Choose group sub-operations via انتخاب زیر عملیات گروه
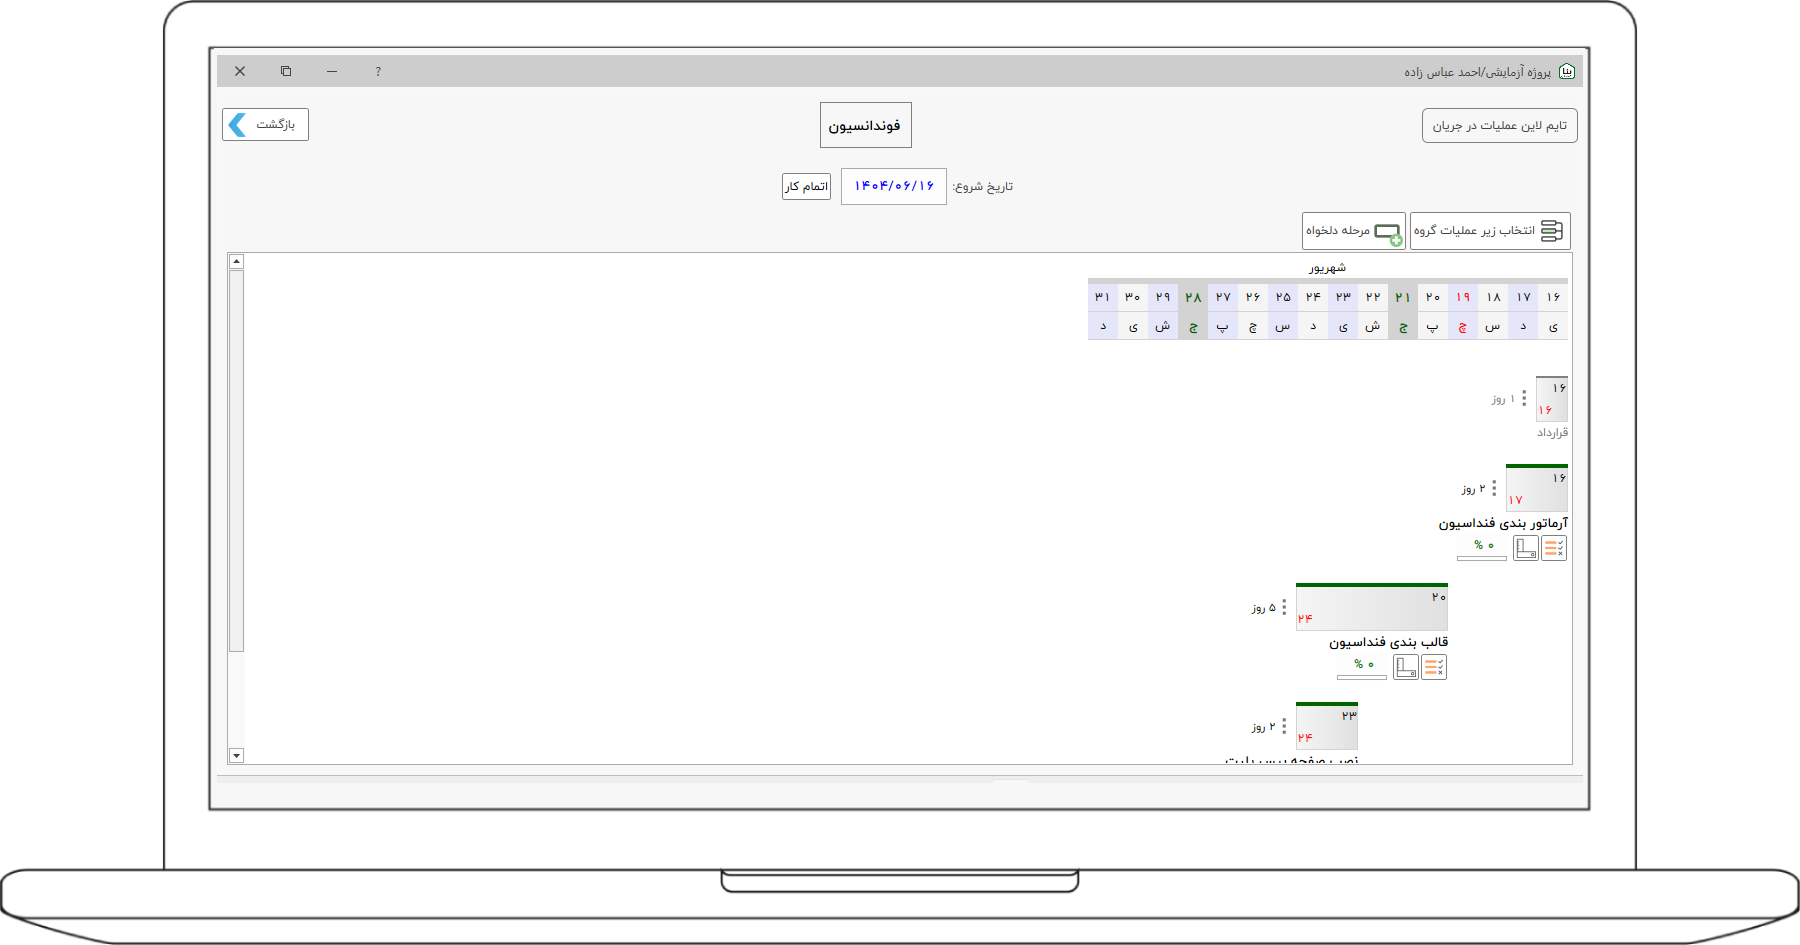The image size is (1800, 945). pos(1490,231)
